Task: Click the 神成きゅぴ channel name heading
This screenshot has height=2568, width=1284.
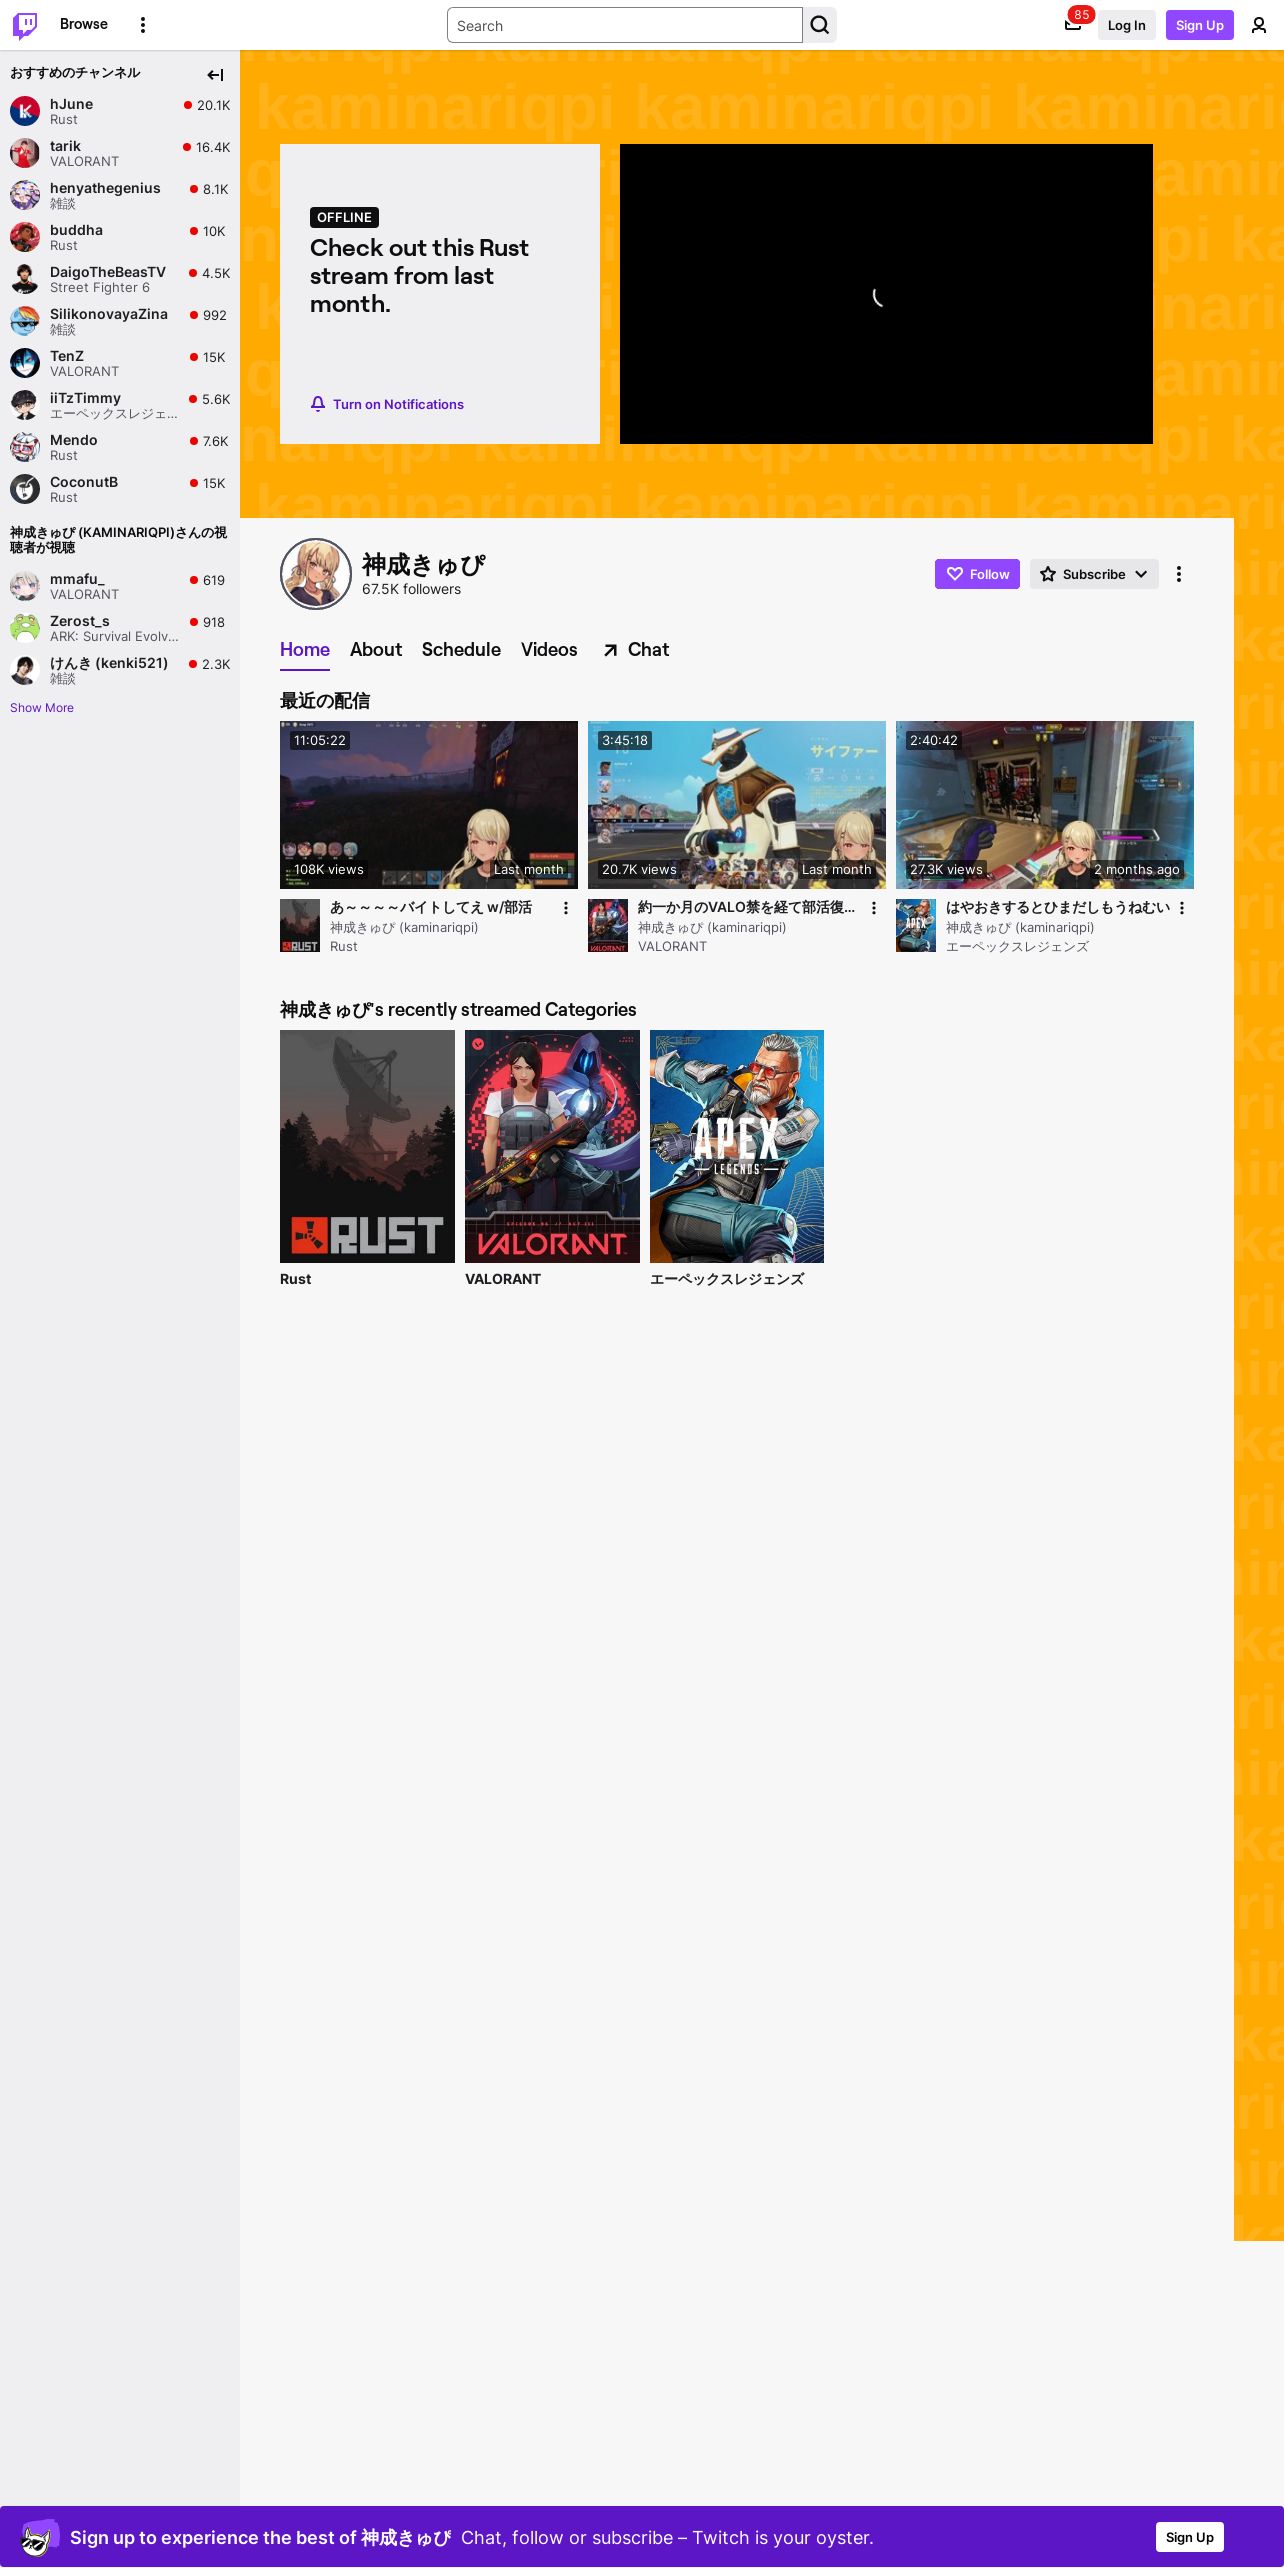Action: pos(423,565)
